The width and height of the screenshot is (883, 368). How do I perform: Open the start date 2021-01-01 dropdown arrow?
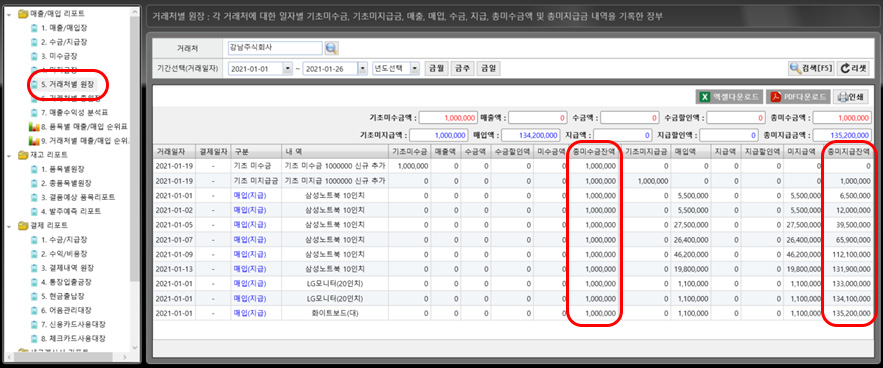point(288,68)
